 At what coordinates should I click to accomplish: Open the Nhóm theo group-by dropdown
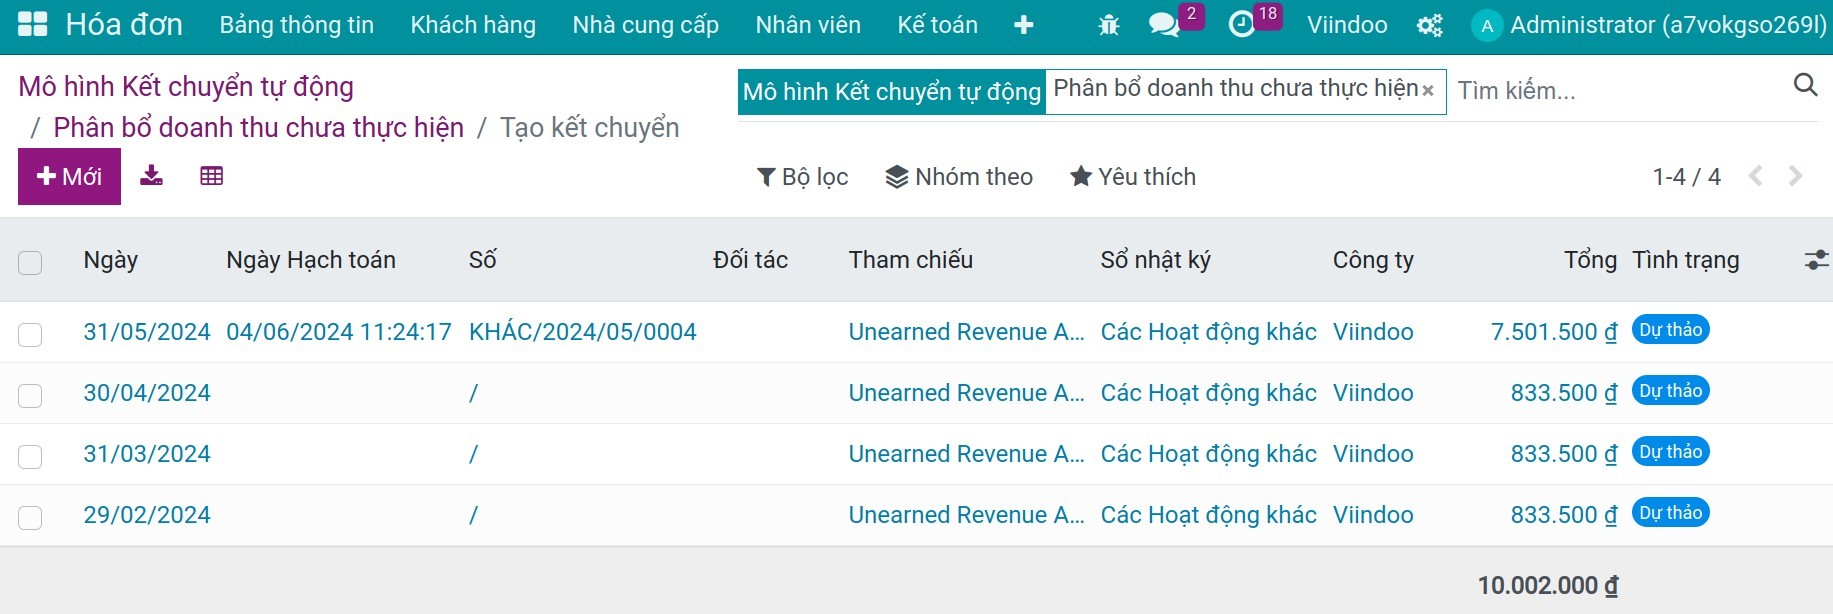(x=959, y=177)
